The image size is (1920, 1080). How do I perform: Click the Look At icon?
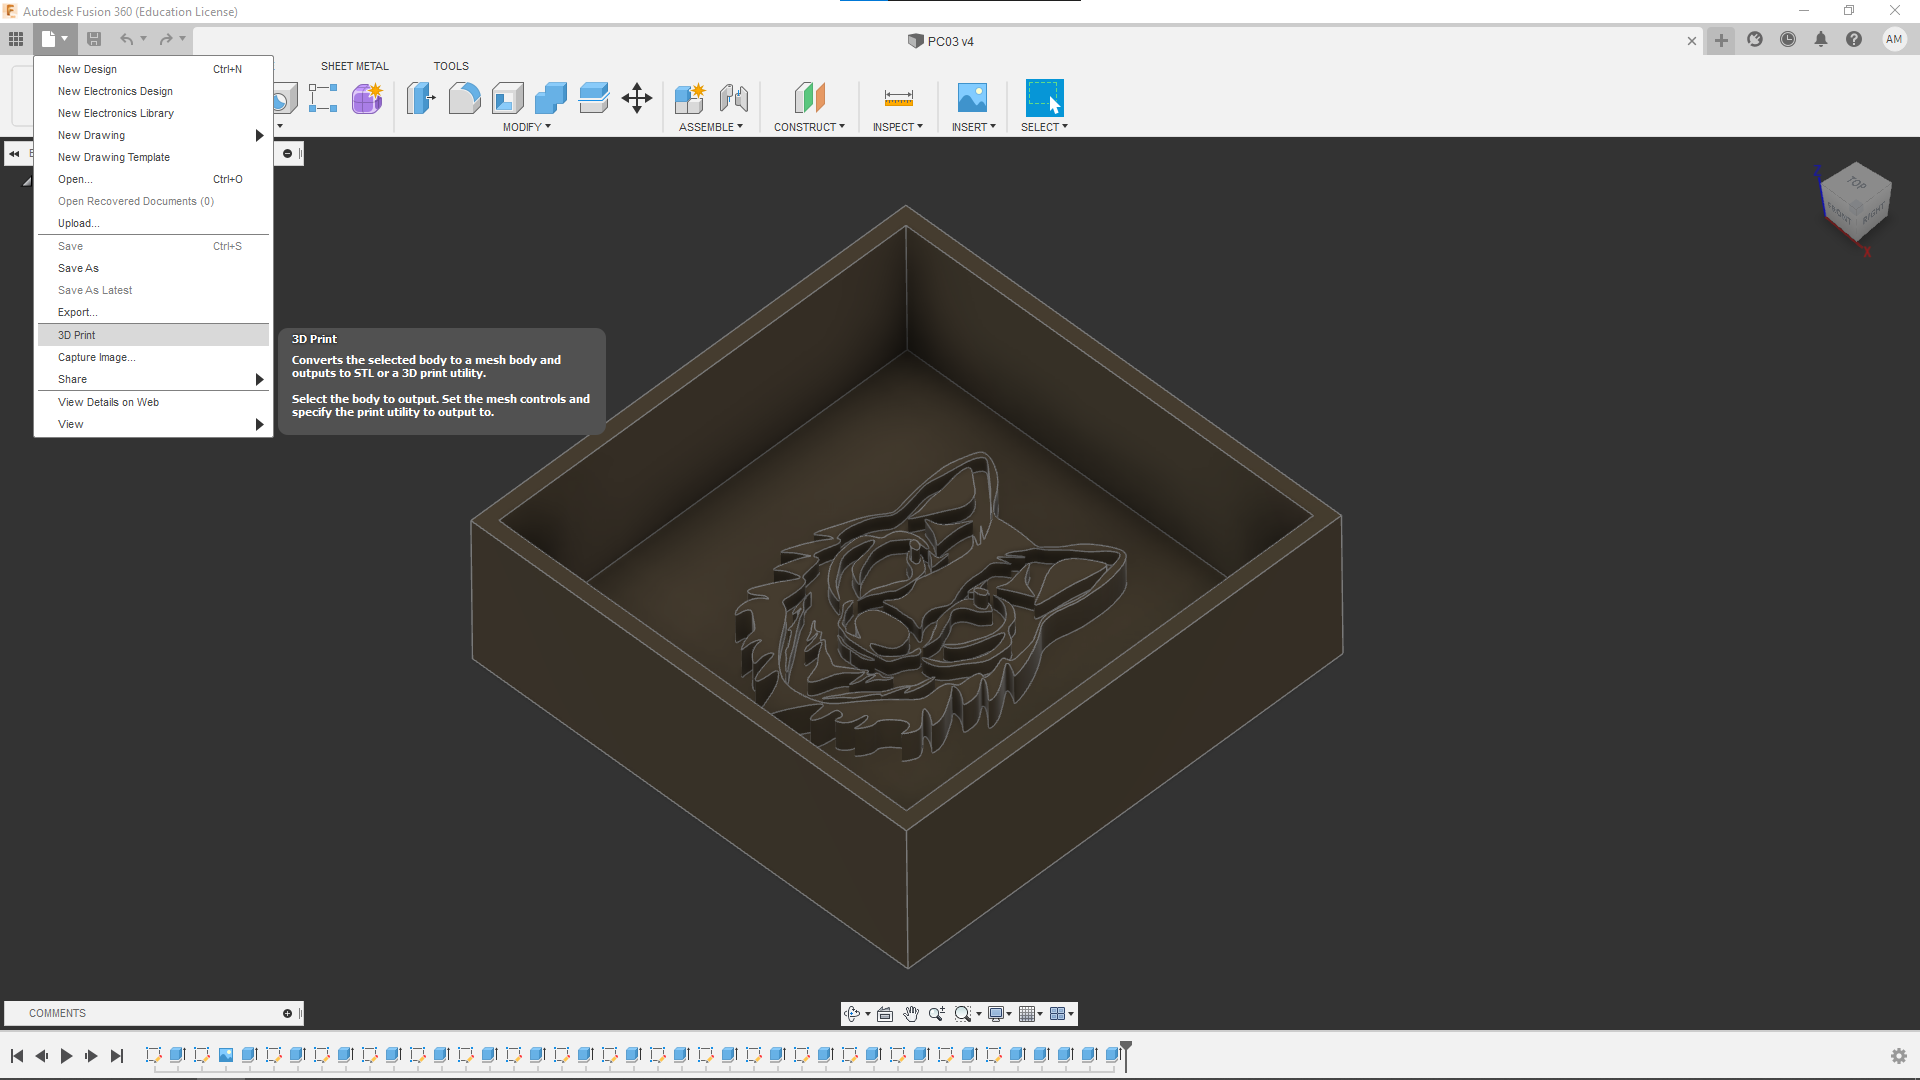tap(885, 1014)
